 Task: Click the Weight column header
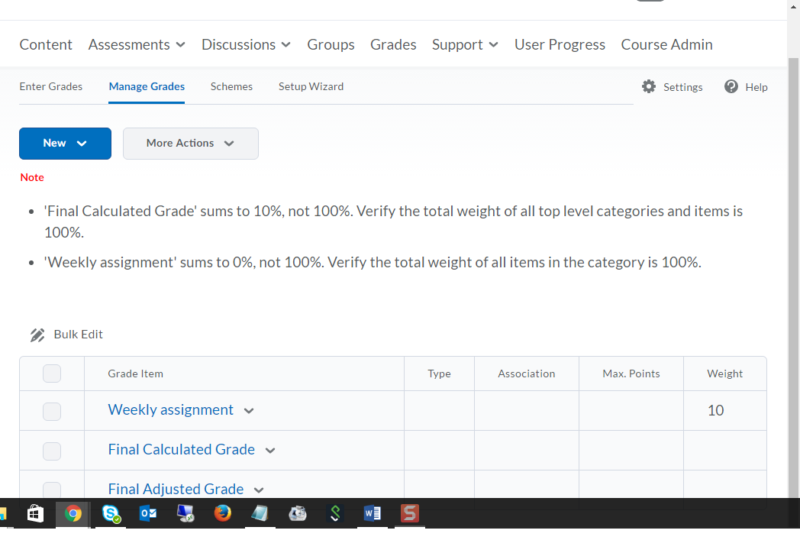click(724, 374)
